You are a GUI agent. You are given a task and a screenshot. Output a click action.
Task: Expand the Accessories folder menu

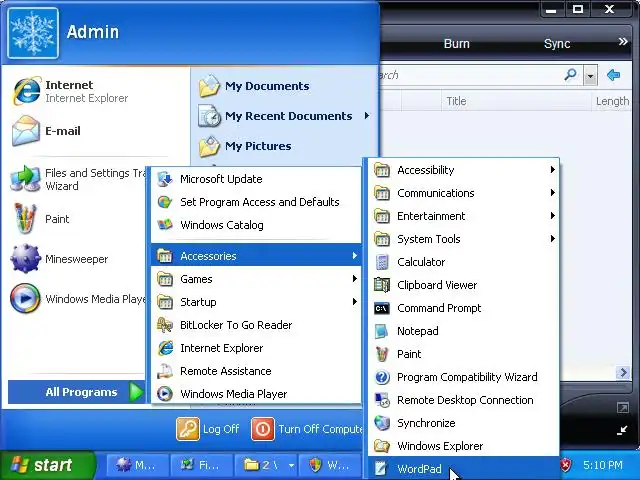[256, 256]
